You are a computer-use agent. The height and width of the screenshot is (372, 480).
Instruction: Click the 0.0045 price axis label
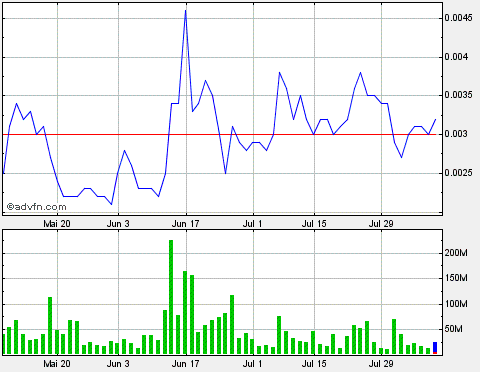458,18
